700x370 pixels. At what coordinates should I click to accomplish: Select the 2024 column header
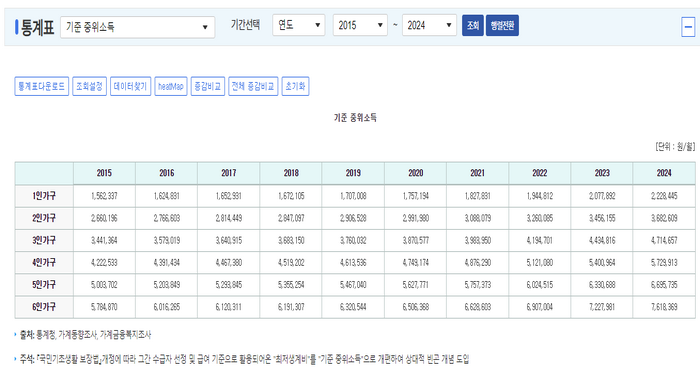point(664,173)
